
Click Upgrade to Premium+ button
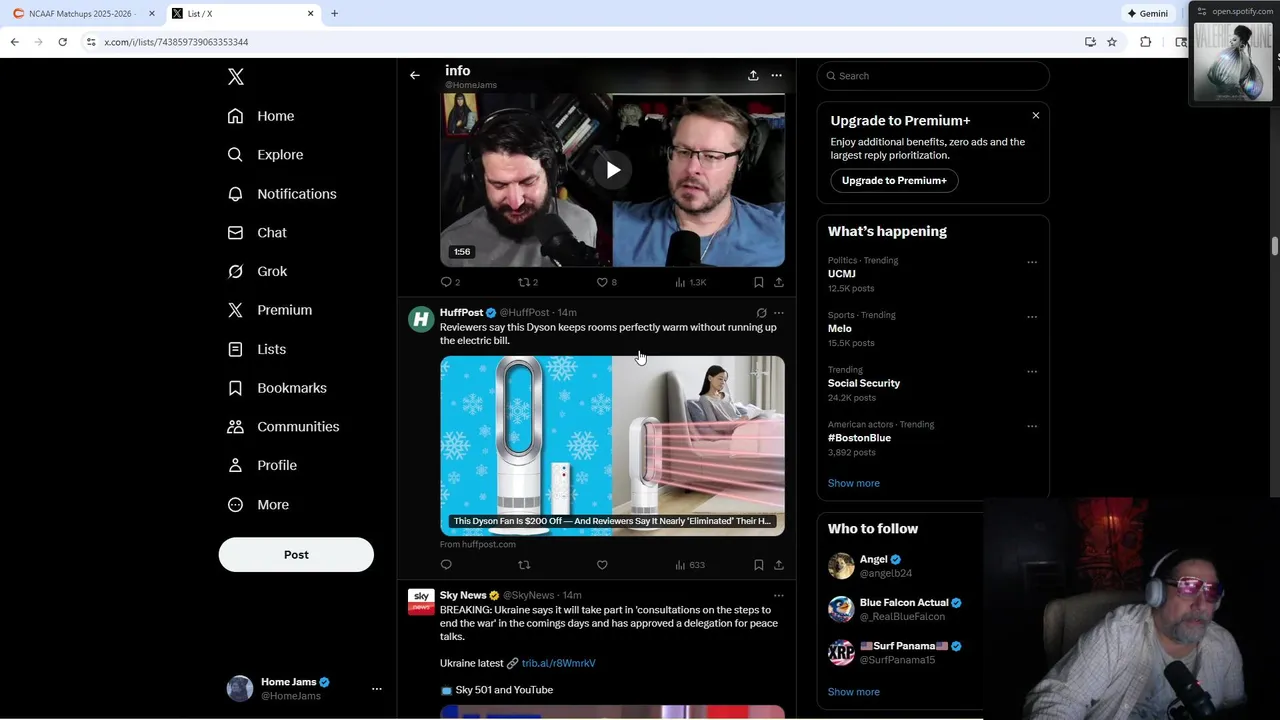(x=894, y=181)
